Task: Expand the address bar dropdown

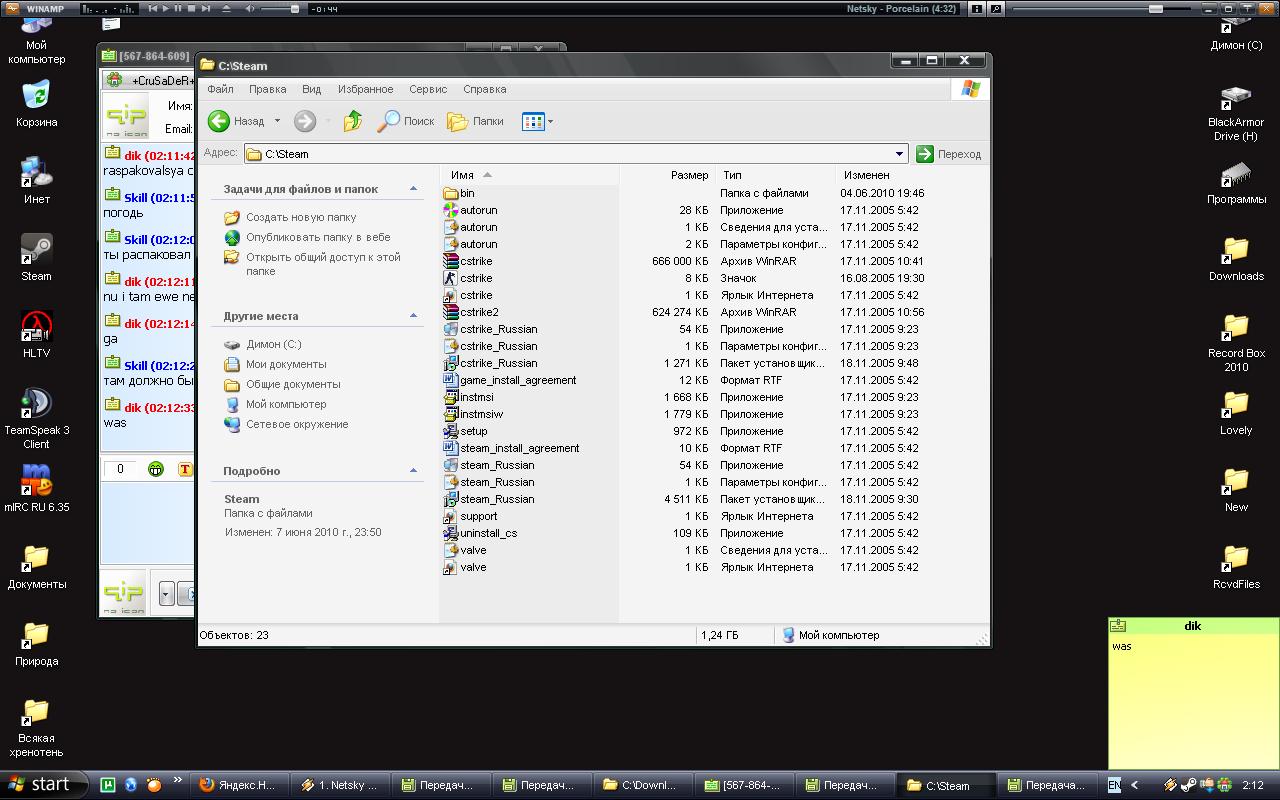Action: [x=900, y=154]
